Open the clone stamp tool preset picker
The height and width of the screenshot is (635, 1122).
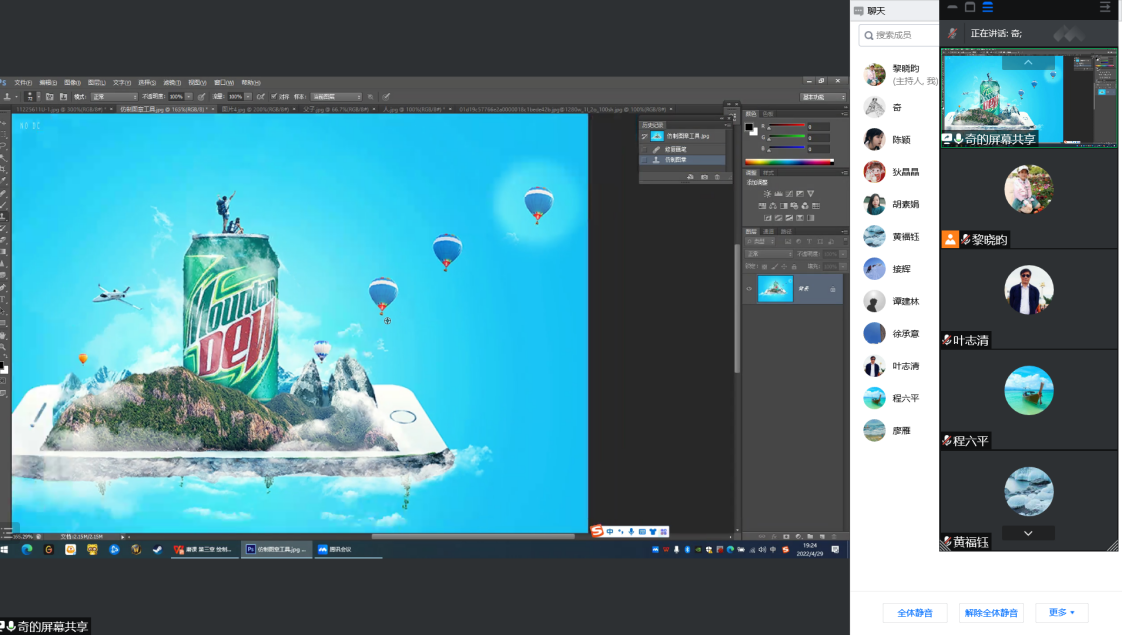(x=10, y=97)
